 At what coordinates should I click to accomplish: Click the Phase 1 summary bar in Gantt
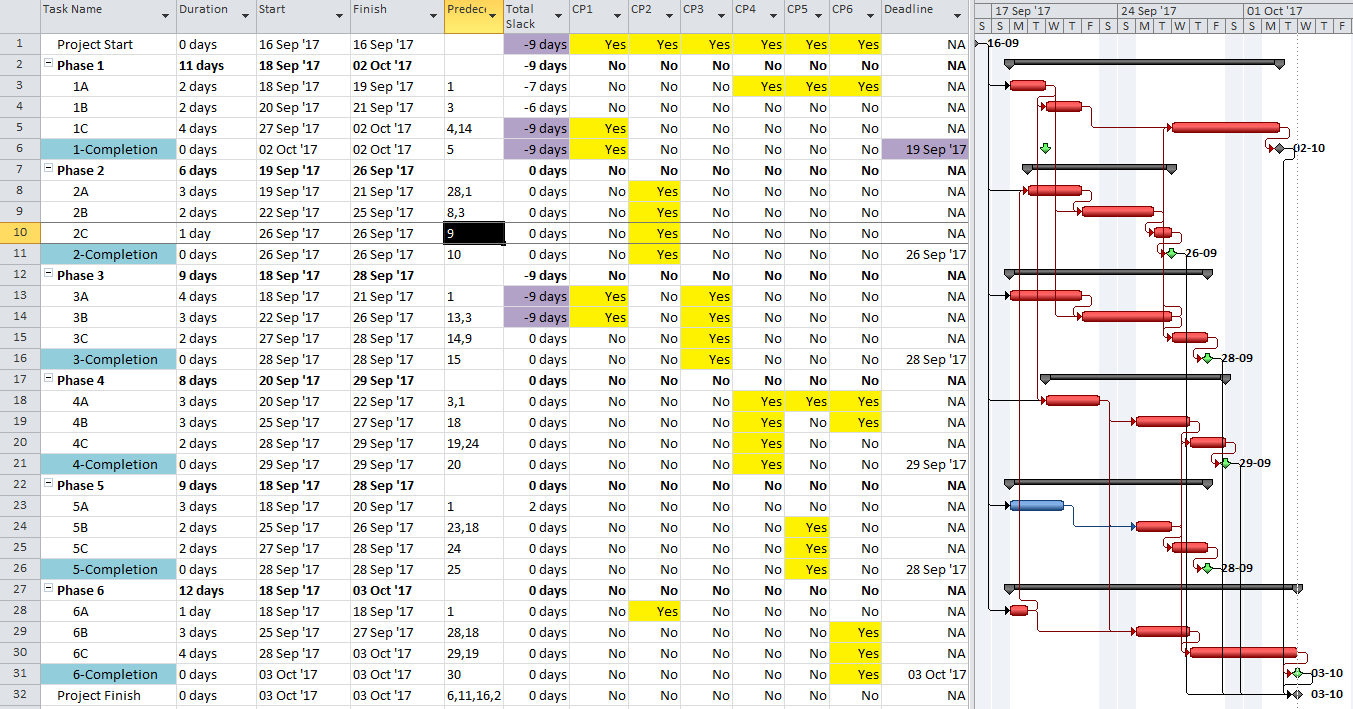pyautogui.click(x=1144, y=63)
